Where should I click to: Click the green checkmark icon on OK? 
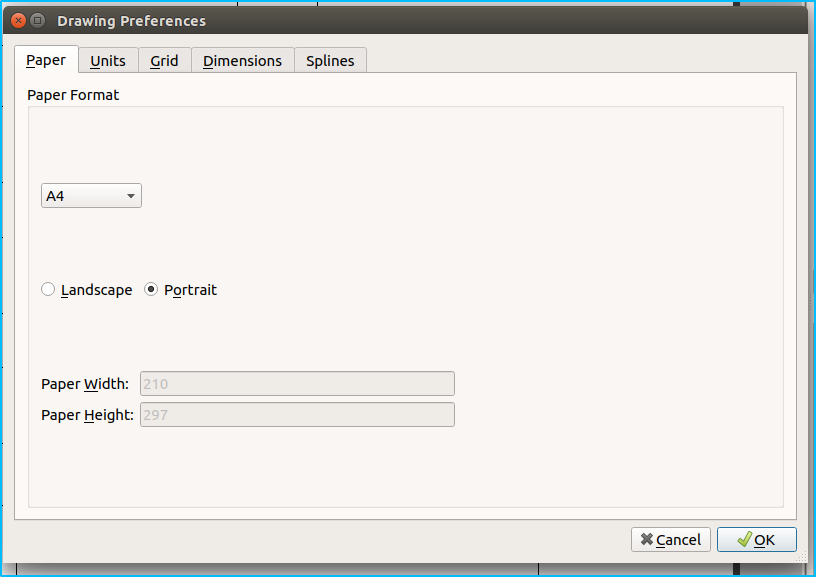(743, 540)
